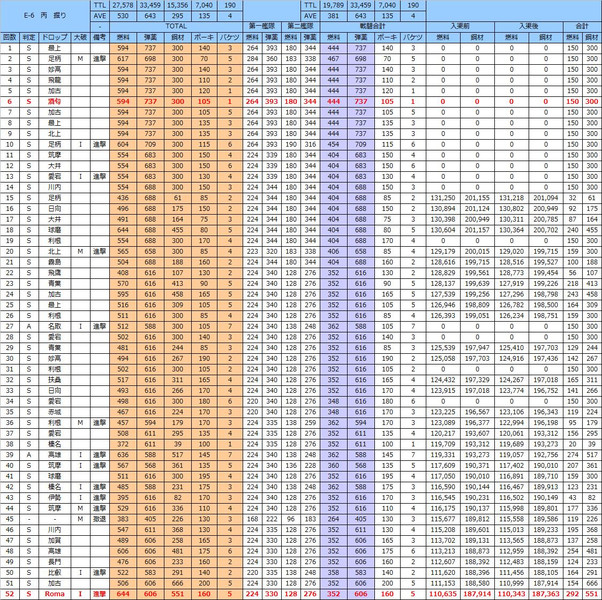
Task: Click the drop name 伊勢
Action: pos(54,498)
